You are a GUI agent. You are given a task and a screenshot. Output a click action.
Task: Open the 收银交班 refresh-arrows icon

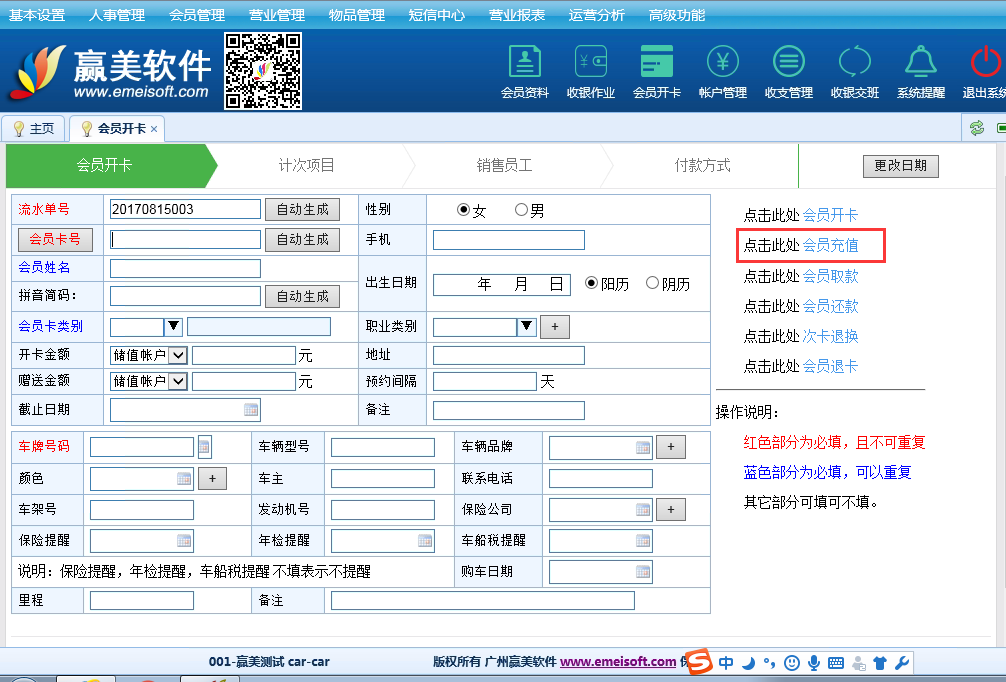pyautogui.click(x=854, y=63)
